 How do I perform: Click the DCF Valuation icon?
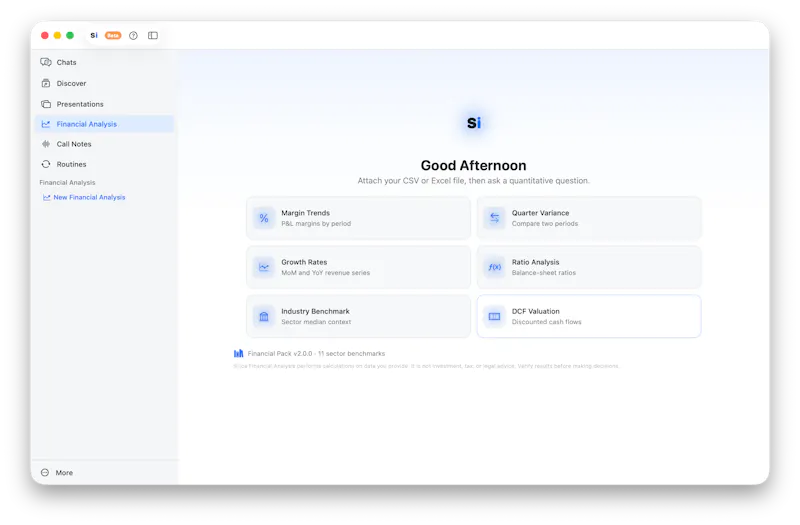point(494,316)
